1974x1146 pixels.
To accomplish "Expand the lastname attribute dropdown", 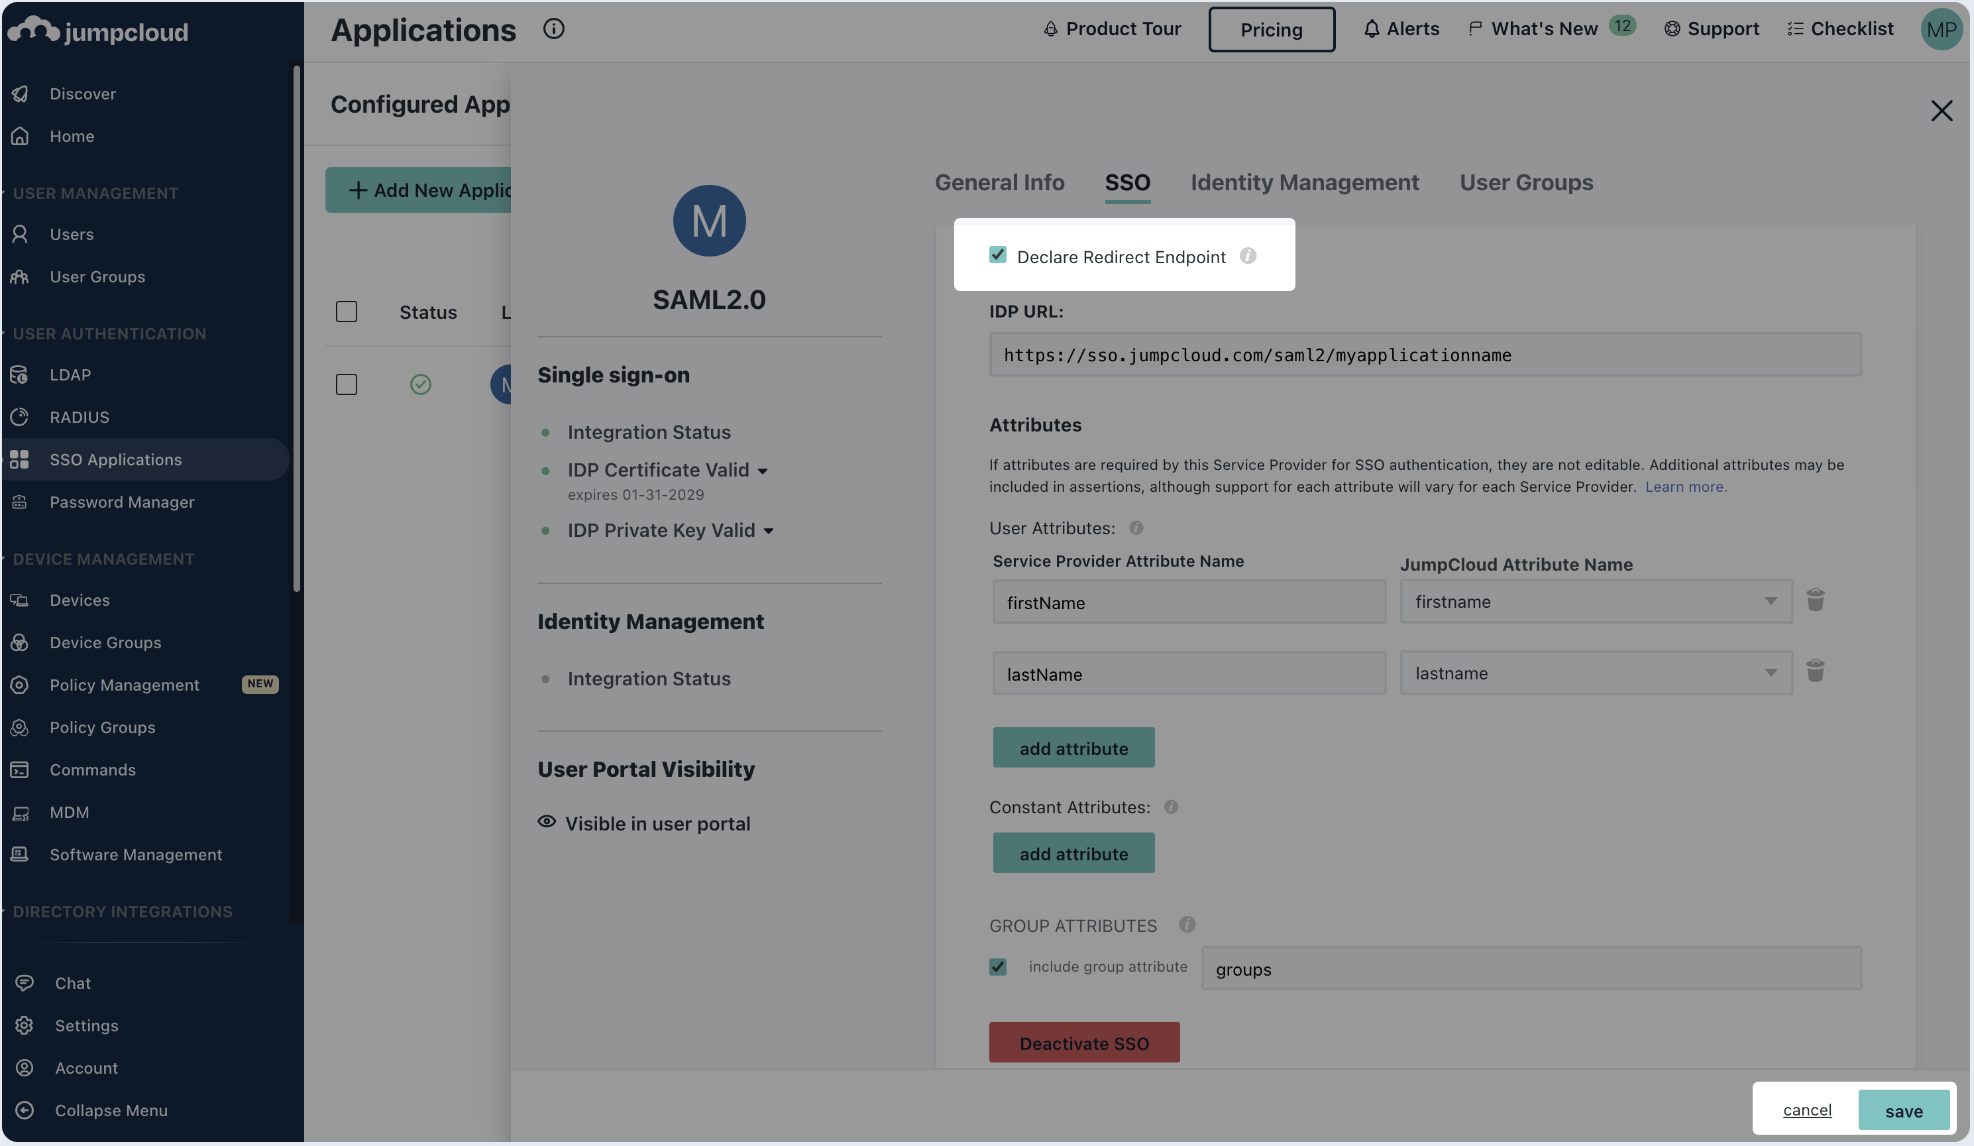I will click(1595, 674).
